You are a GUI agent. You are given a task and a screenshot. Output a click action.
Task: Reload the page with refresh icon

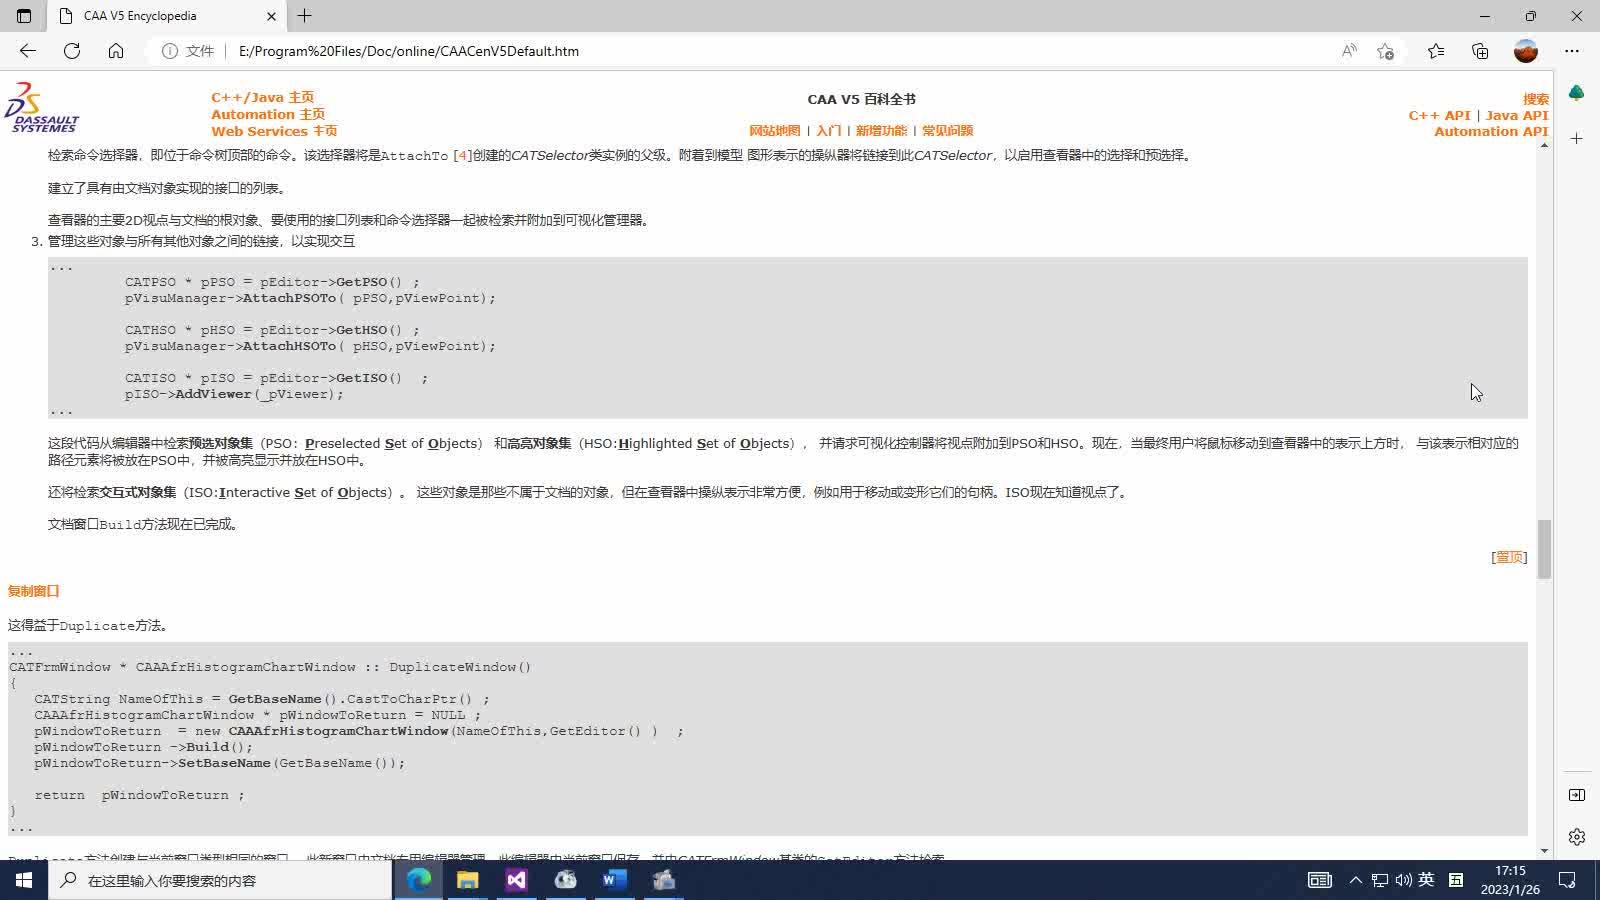pos(72,51)
